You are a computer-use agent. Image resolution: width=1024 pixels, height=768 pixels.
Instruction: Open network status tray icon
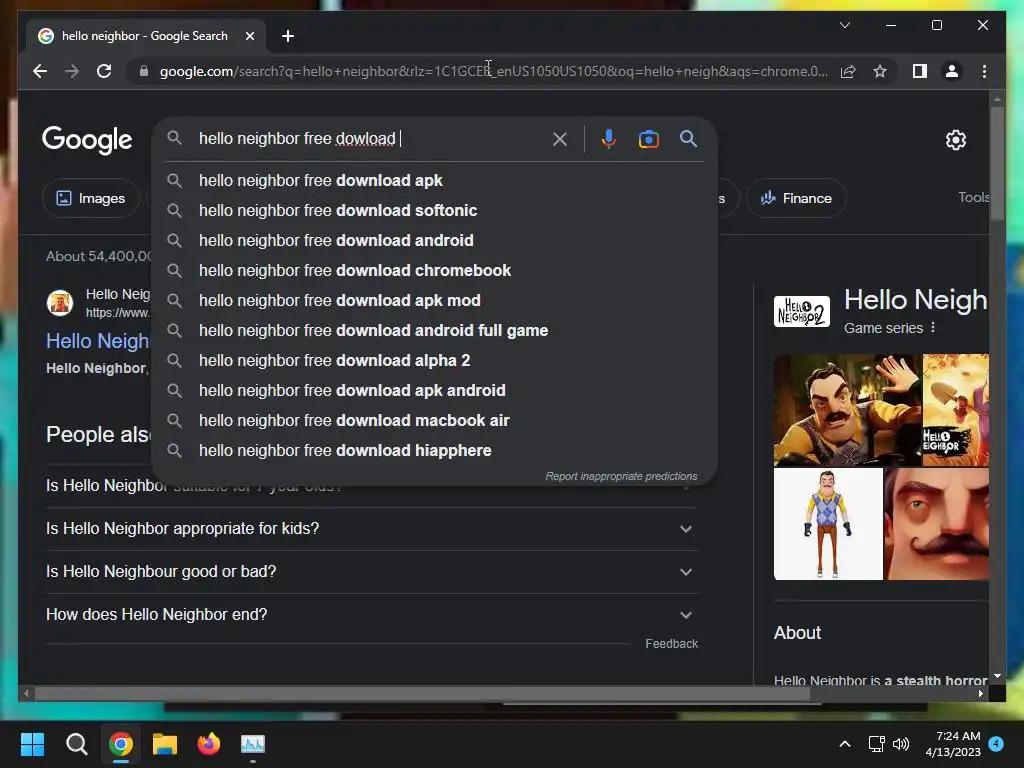point(876,744)
